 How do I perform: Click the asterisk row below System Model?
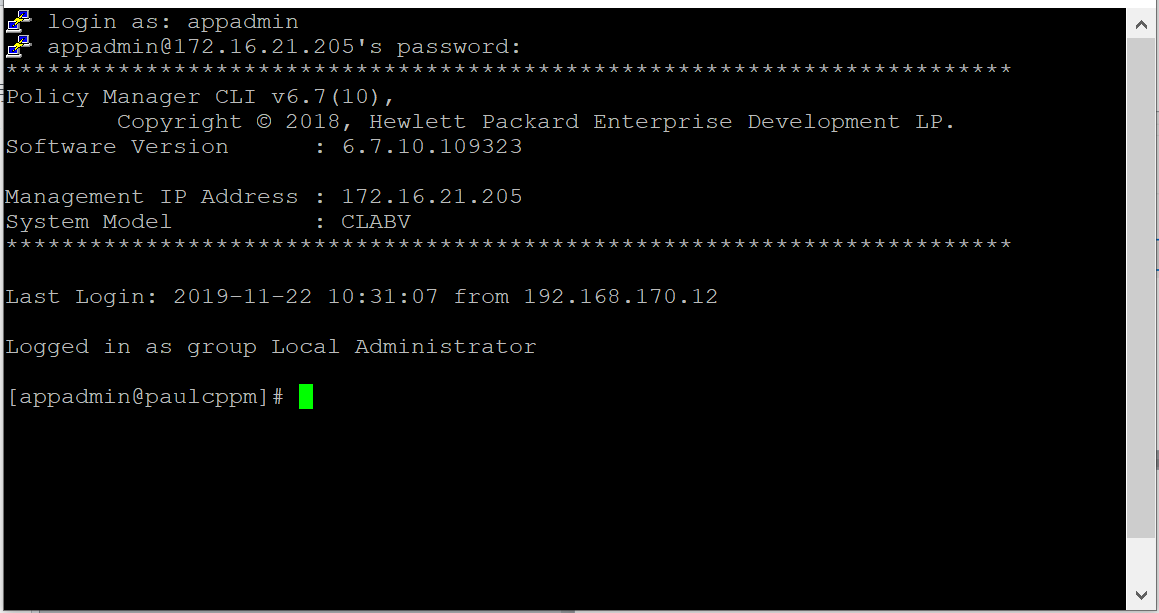509,245
